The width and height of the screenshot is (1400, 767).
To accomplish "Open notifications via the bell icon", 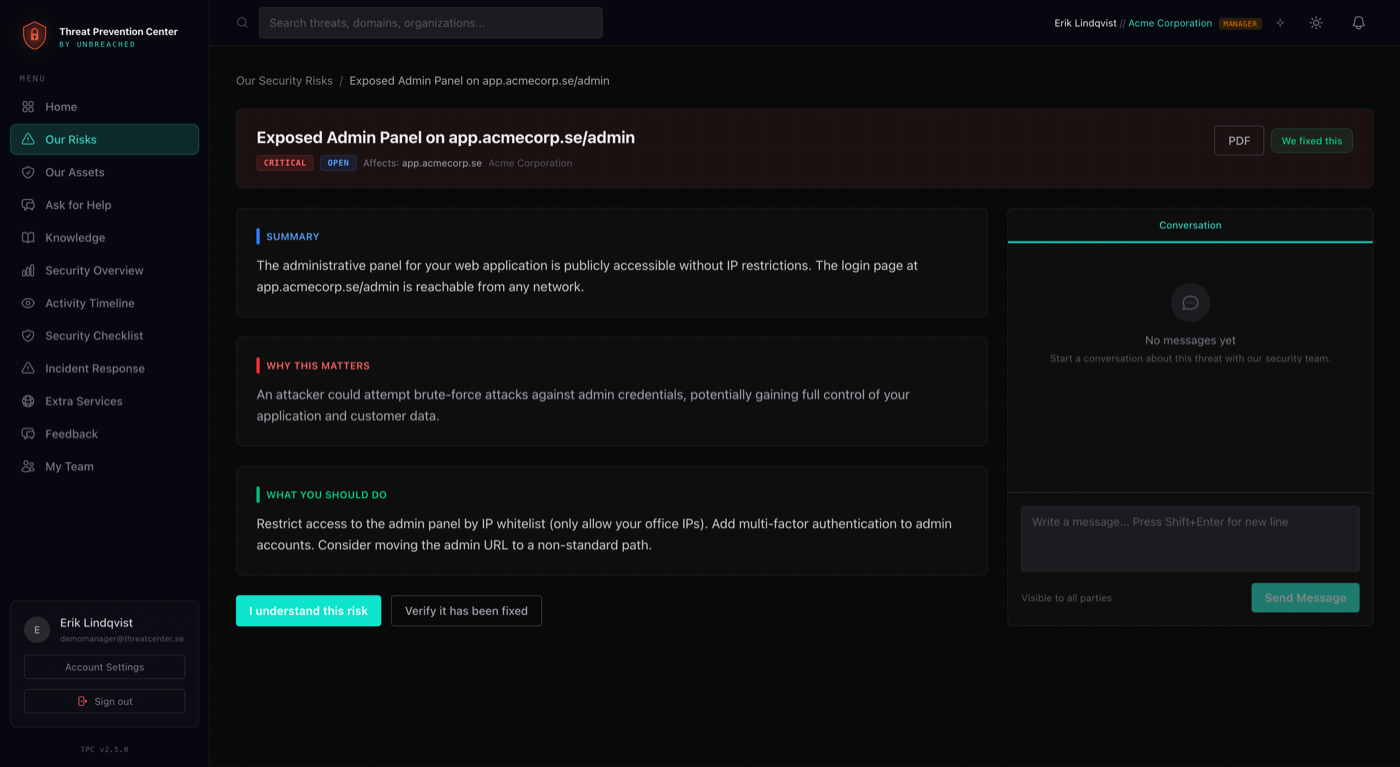I will 1358,22.
